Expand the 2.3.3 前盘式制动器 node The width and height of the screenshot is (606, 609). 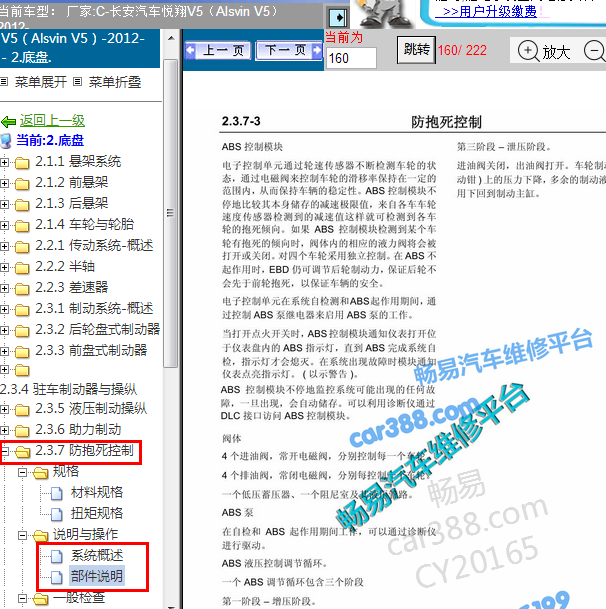4,351
